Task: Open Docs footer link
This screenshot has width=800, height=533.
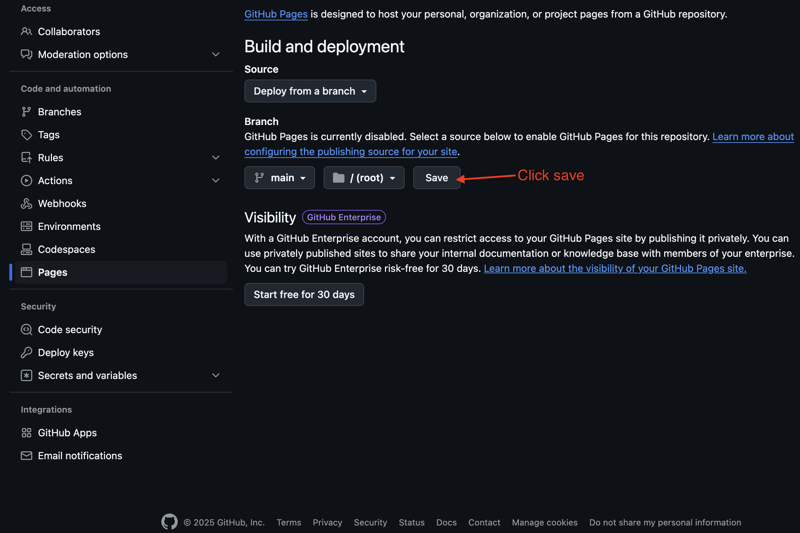Action: 446,522
